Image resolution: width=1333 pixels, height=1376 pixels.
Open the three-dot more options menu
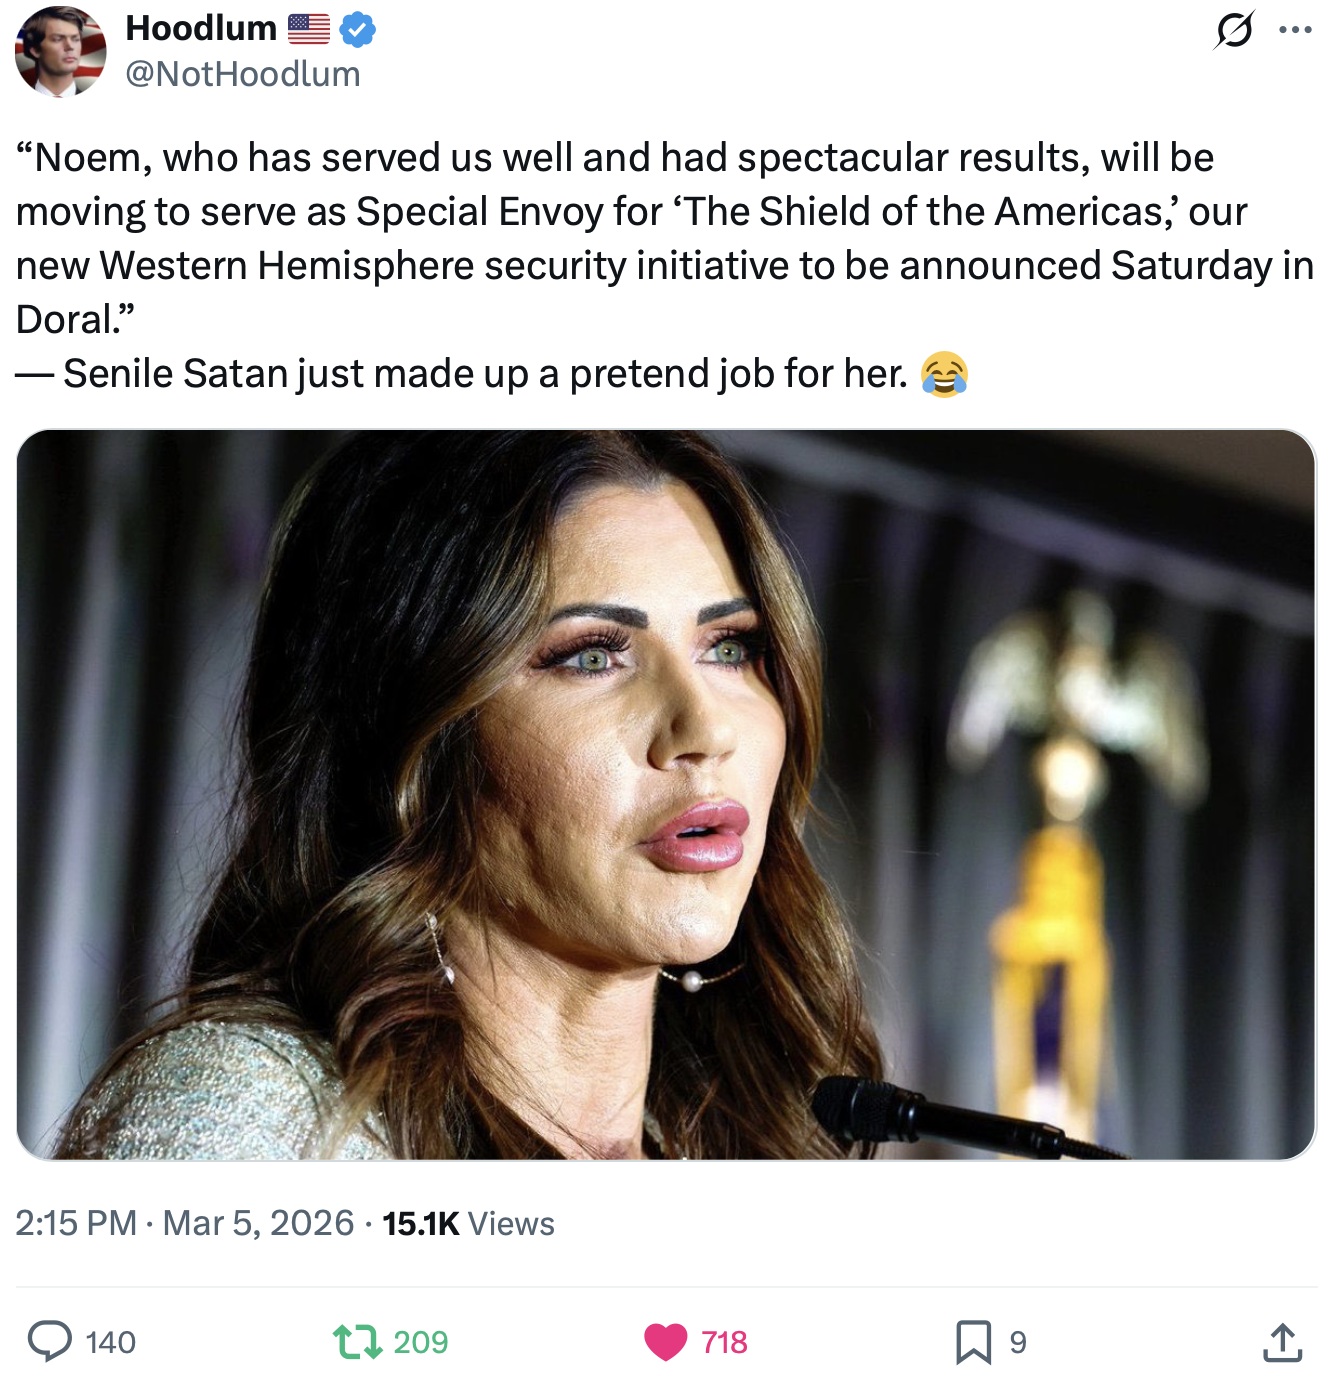(1295, 30)
